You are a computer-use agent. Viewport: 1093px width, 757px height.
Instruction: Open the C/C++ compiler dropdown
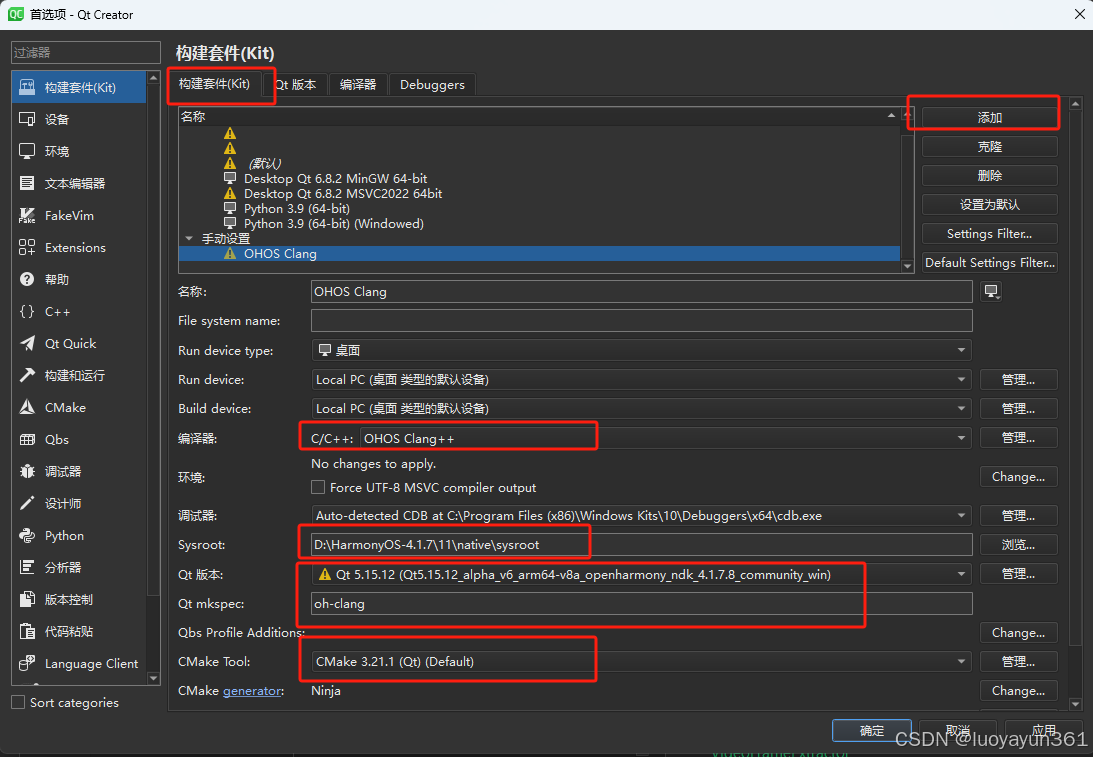pyautogui.click(x=666, y=438)
